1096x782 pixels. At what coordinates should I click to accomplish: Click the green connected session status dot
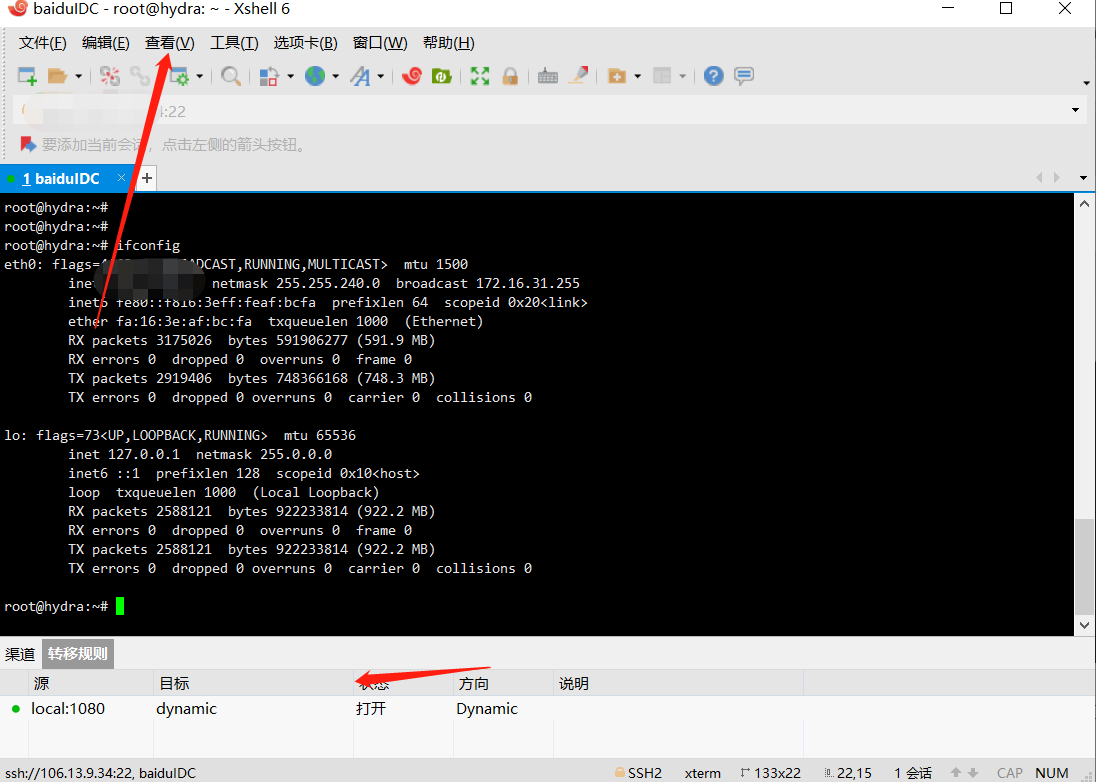10,177
